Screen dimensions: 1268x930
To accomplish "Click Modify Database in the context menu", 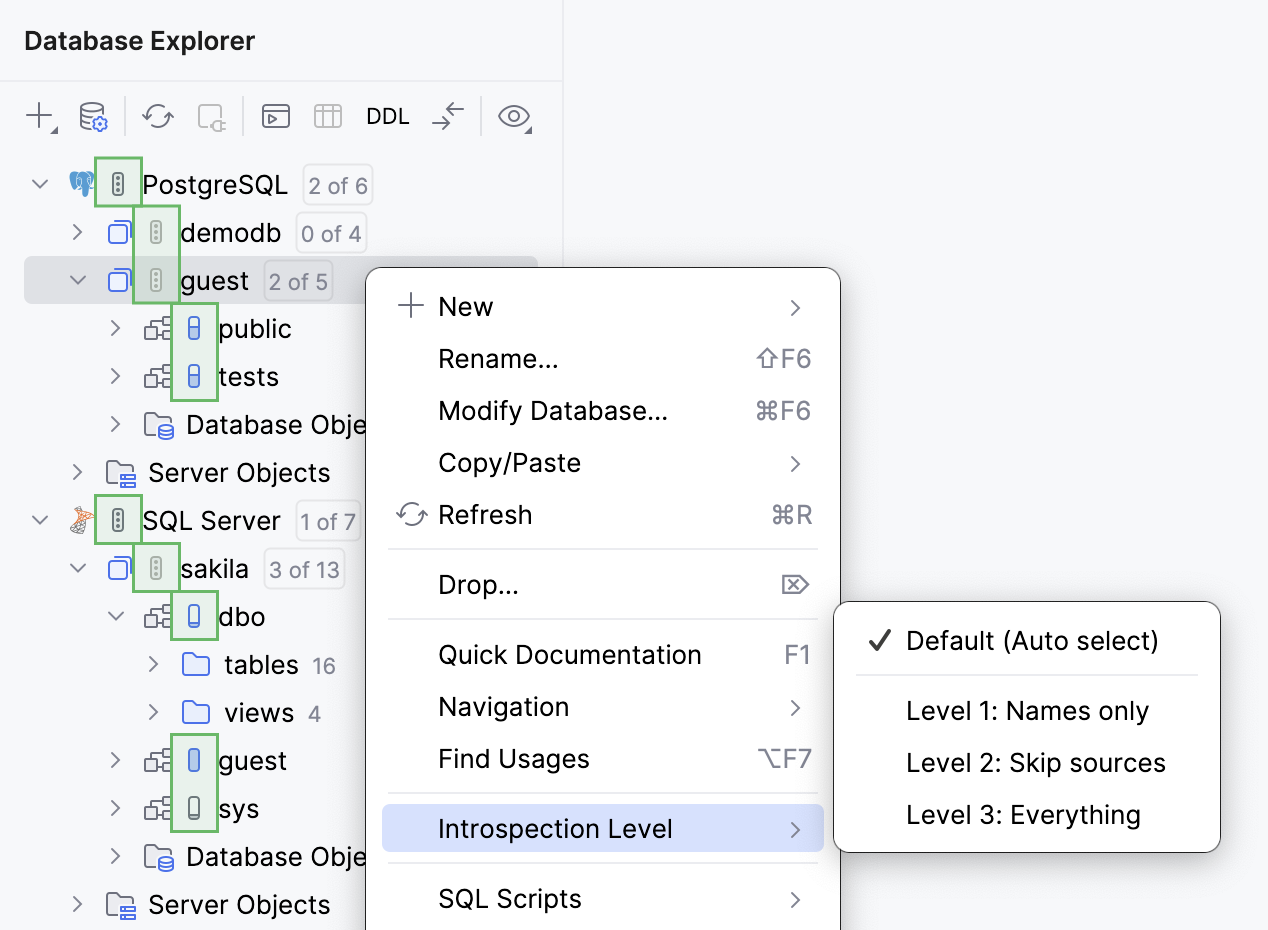I will point(553,410).
